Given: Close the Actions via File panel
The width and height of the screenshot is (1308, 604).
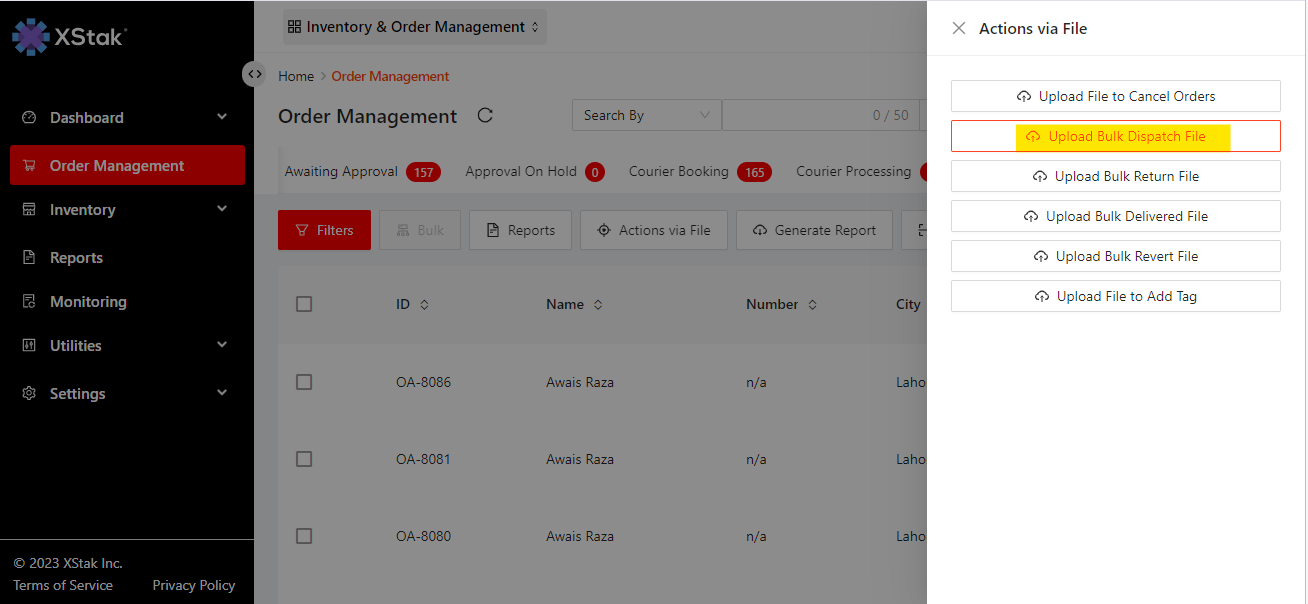Looking at the screenshot, I should (958, 28).
